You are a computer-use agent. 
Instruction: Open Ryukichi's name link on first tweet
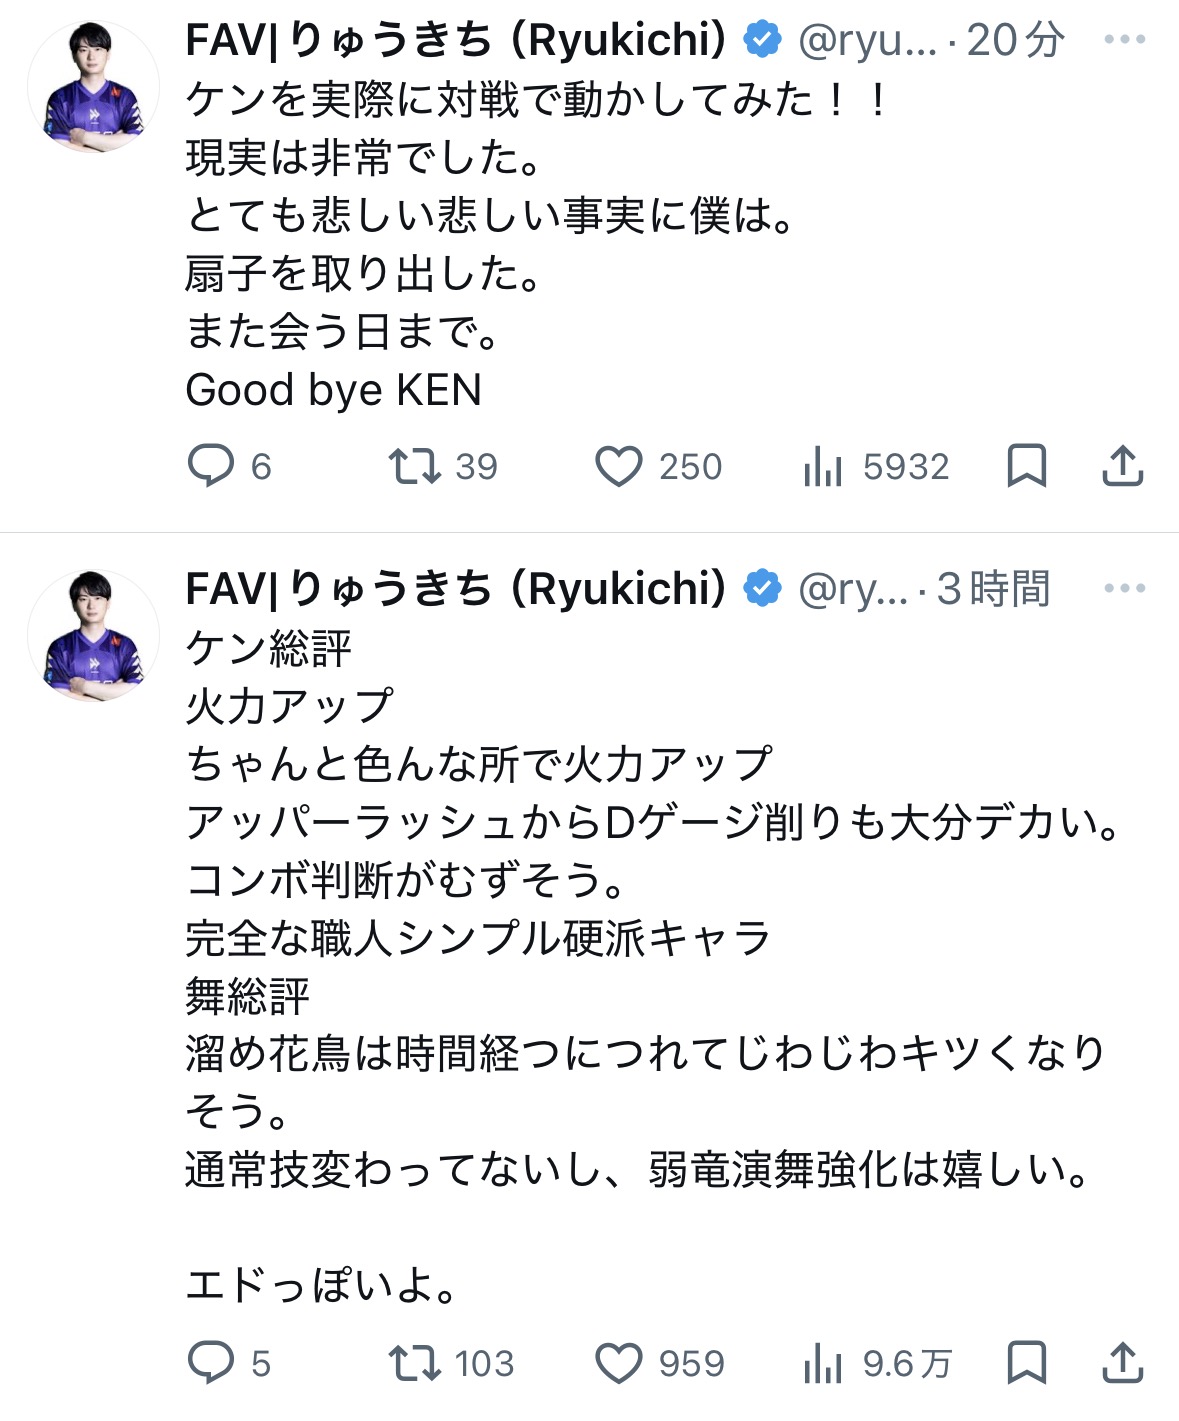pyautogui.click(x=455, y=40)
